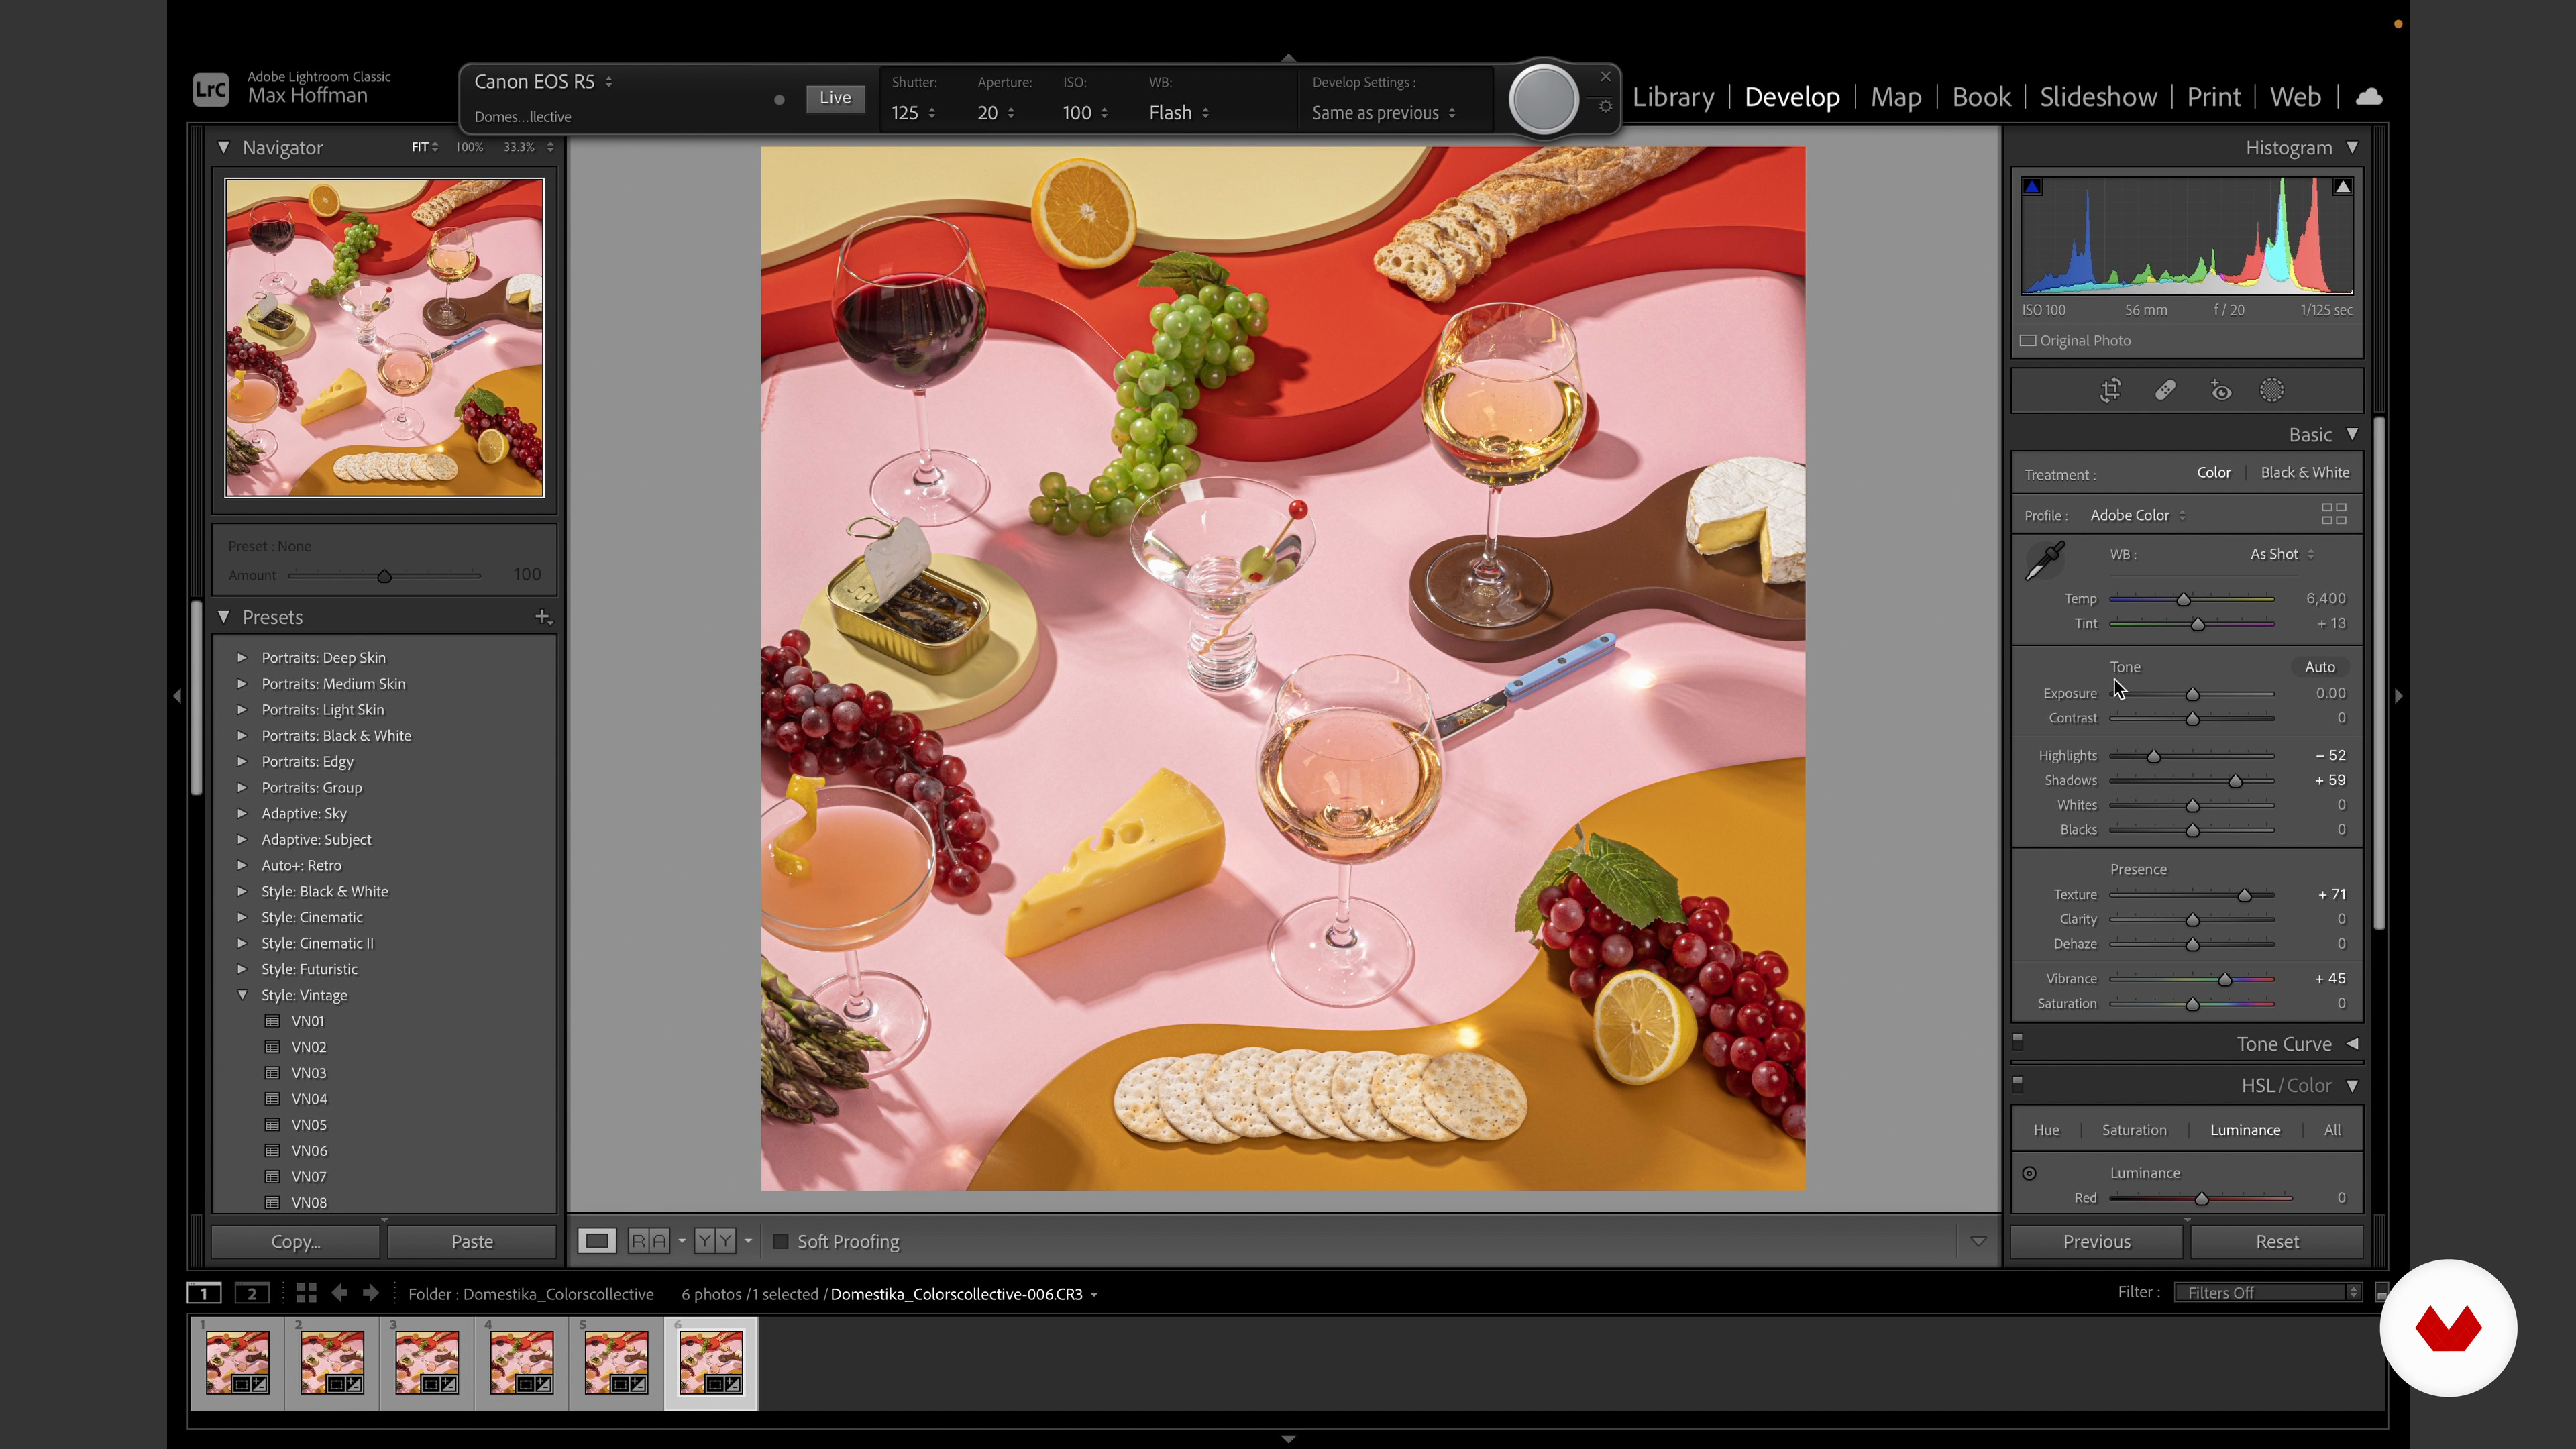Toggle the Live view button
Screen dimensions: 2576x1449
[835, 98]
